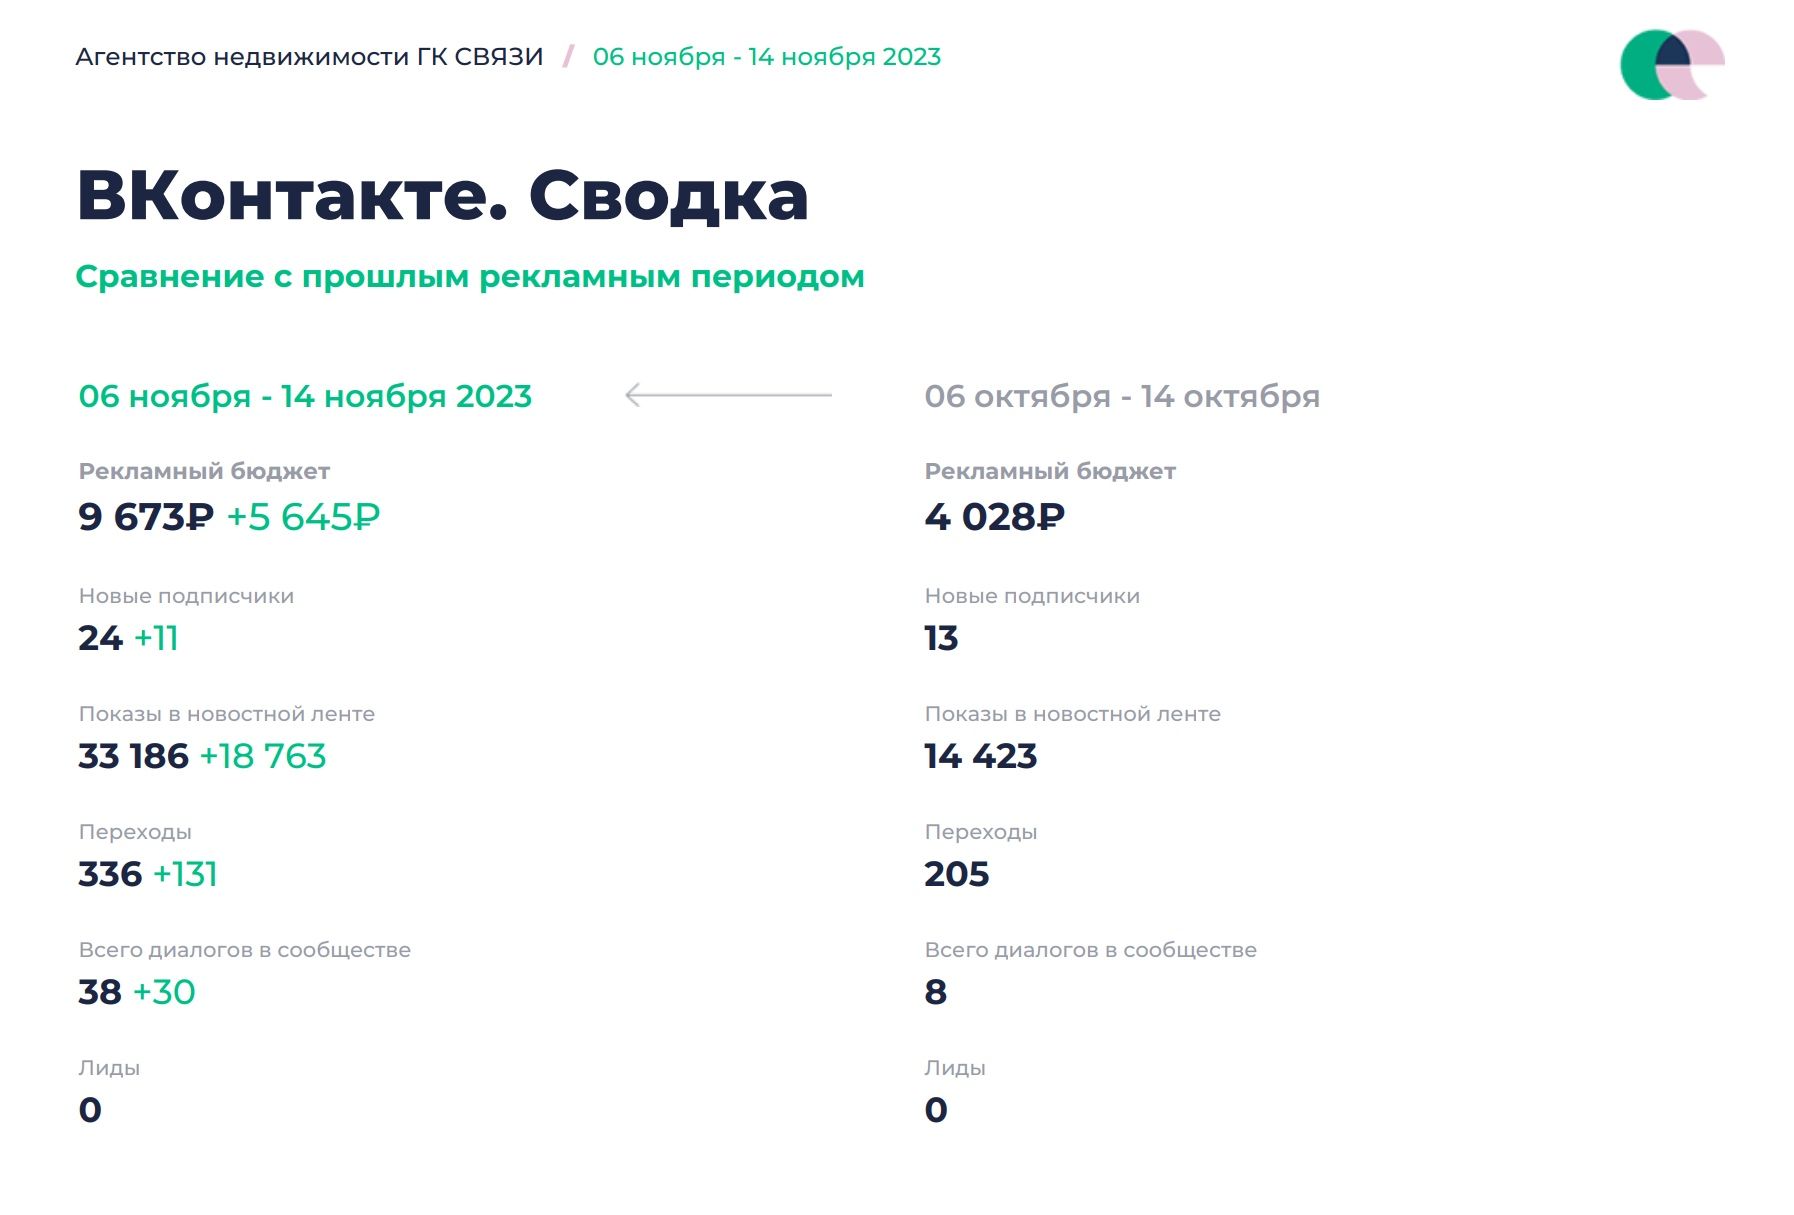Click the October 'Всего диалогов в сообществе' label
Viewport: 1794px width, 1215px height.
coord(1091,950)
